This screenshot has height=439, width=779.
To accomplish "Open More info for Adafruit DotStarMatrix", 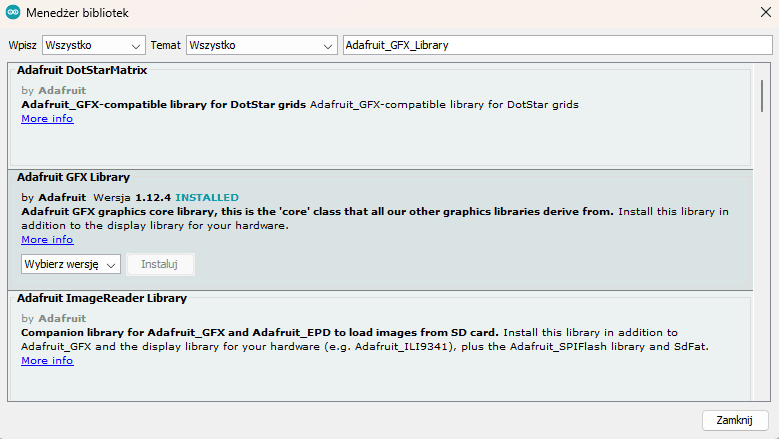I will 47,119.
